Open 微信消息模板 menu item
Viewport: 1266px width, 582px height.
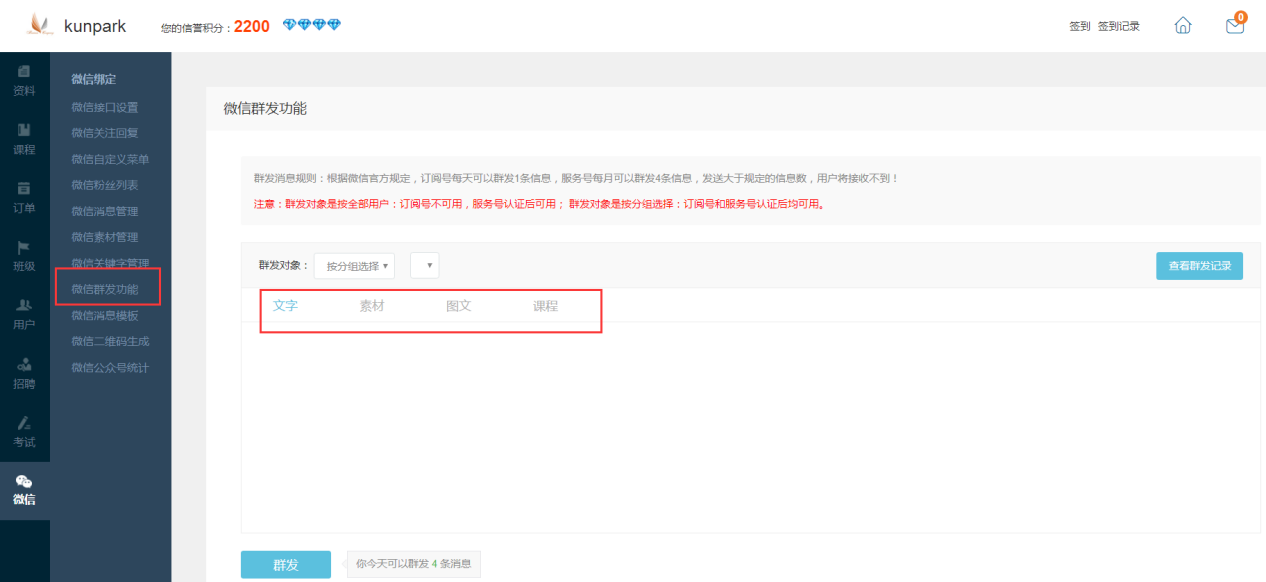click(105, 315)
